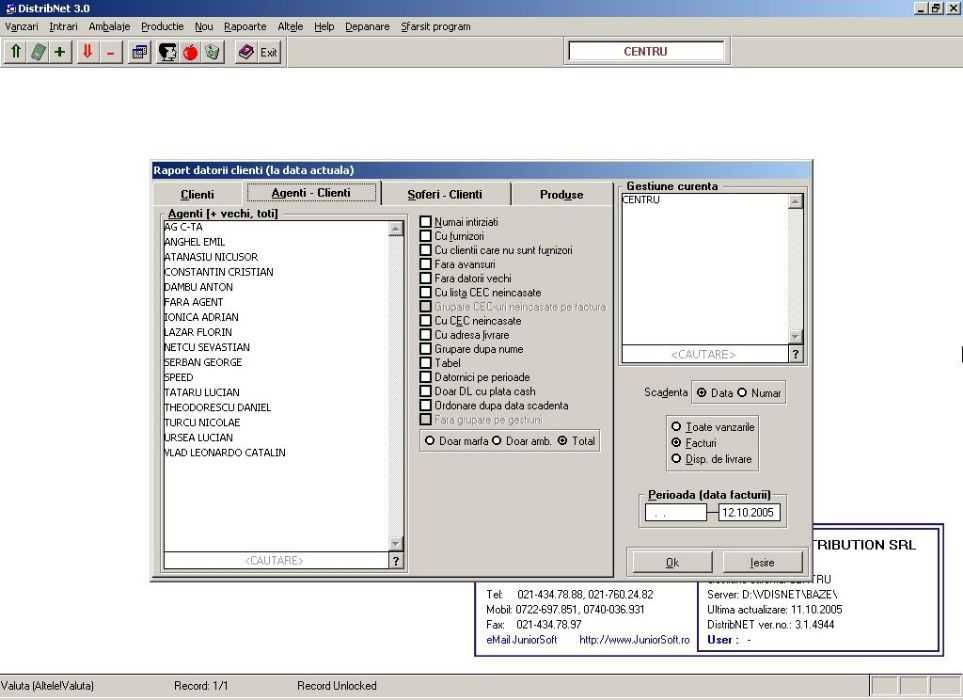Open the Ambalaje menu

point(109,26)
